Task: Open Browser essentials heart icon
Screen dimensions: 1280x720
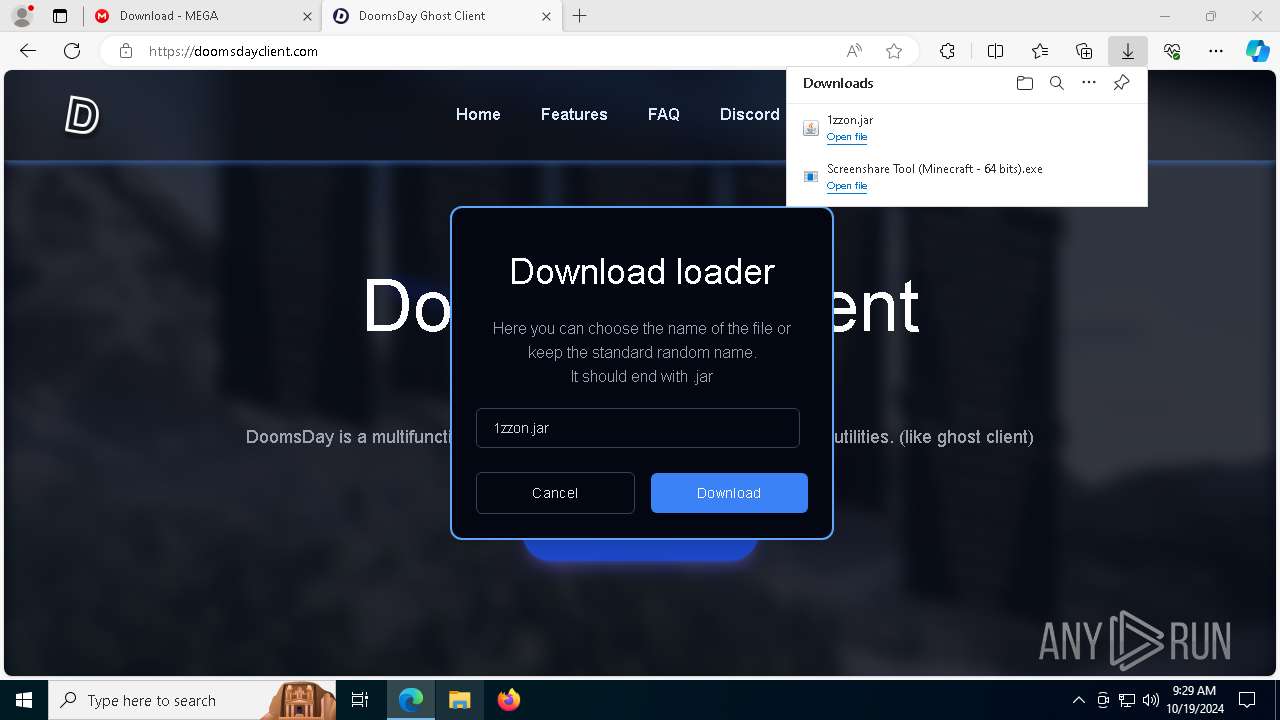Action: click(1172, 51)
